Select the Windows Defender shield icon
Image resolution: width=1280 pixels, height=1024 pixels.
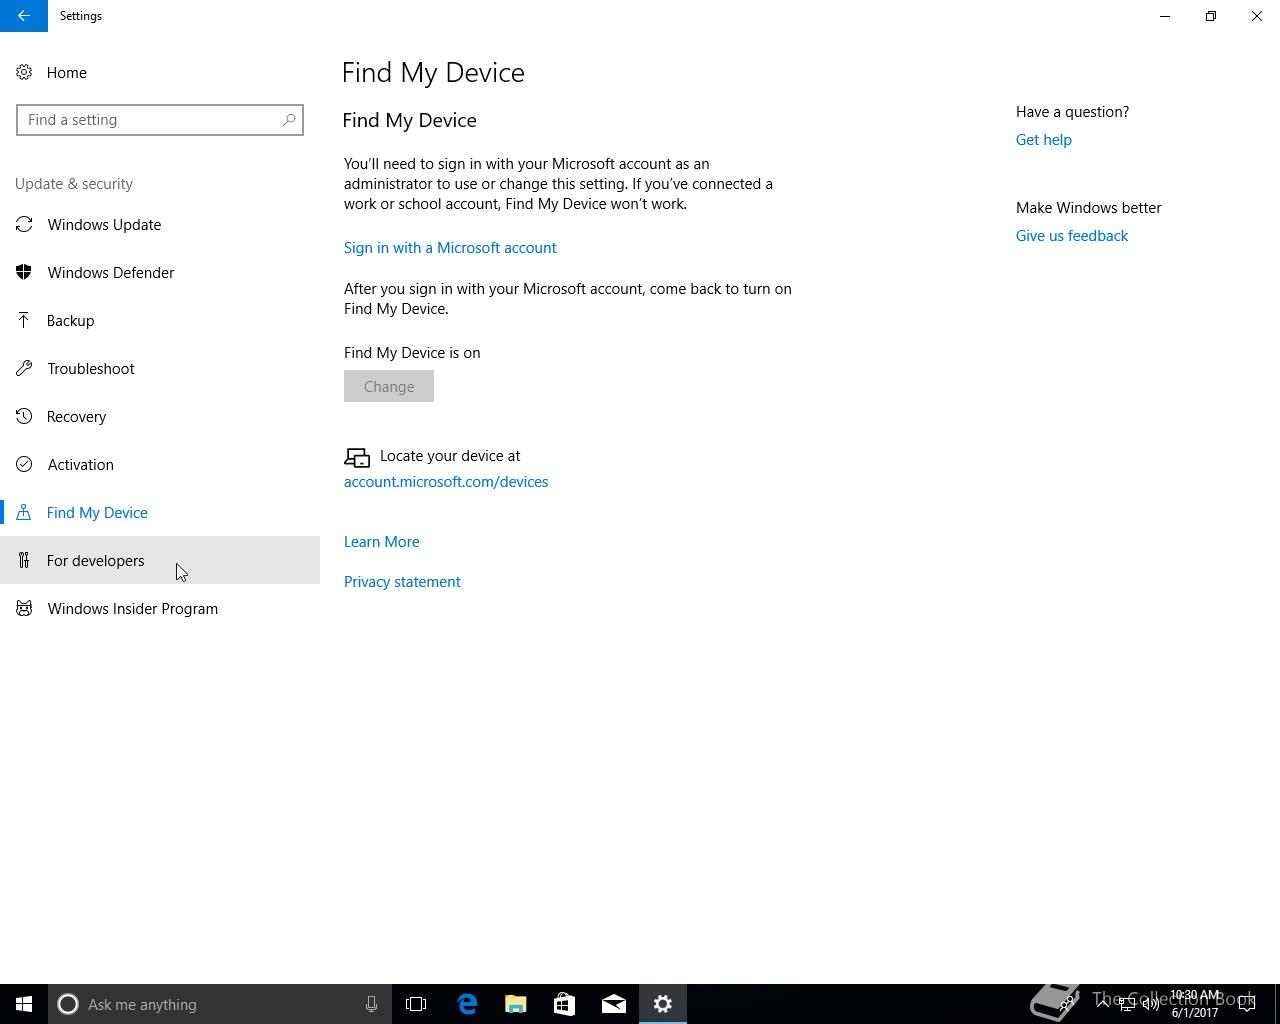[24, 272]
